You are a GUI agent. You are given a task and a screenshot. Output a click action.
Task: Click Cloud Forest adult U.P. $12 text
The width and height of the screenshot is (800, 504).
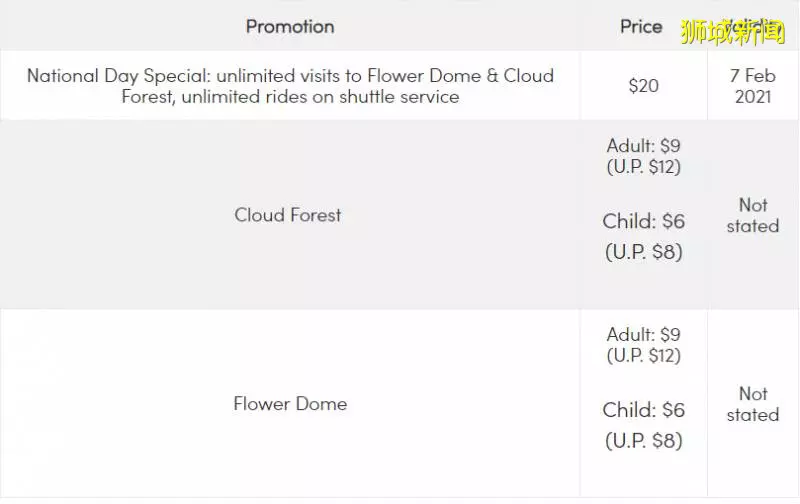(x=643, y=167)
